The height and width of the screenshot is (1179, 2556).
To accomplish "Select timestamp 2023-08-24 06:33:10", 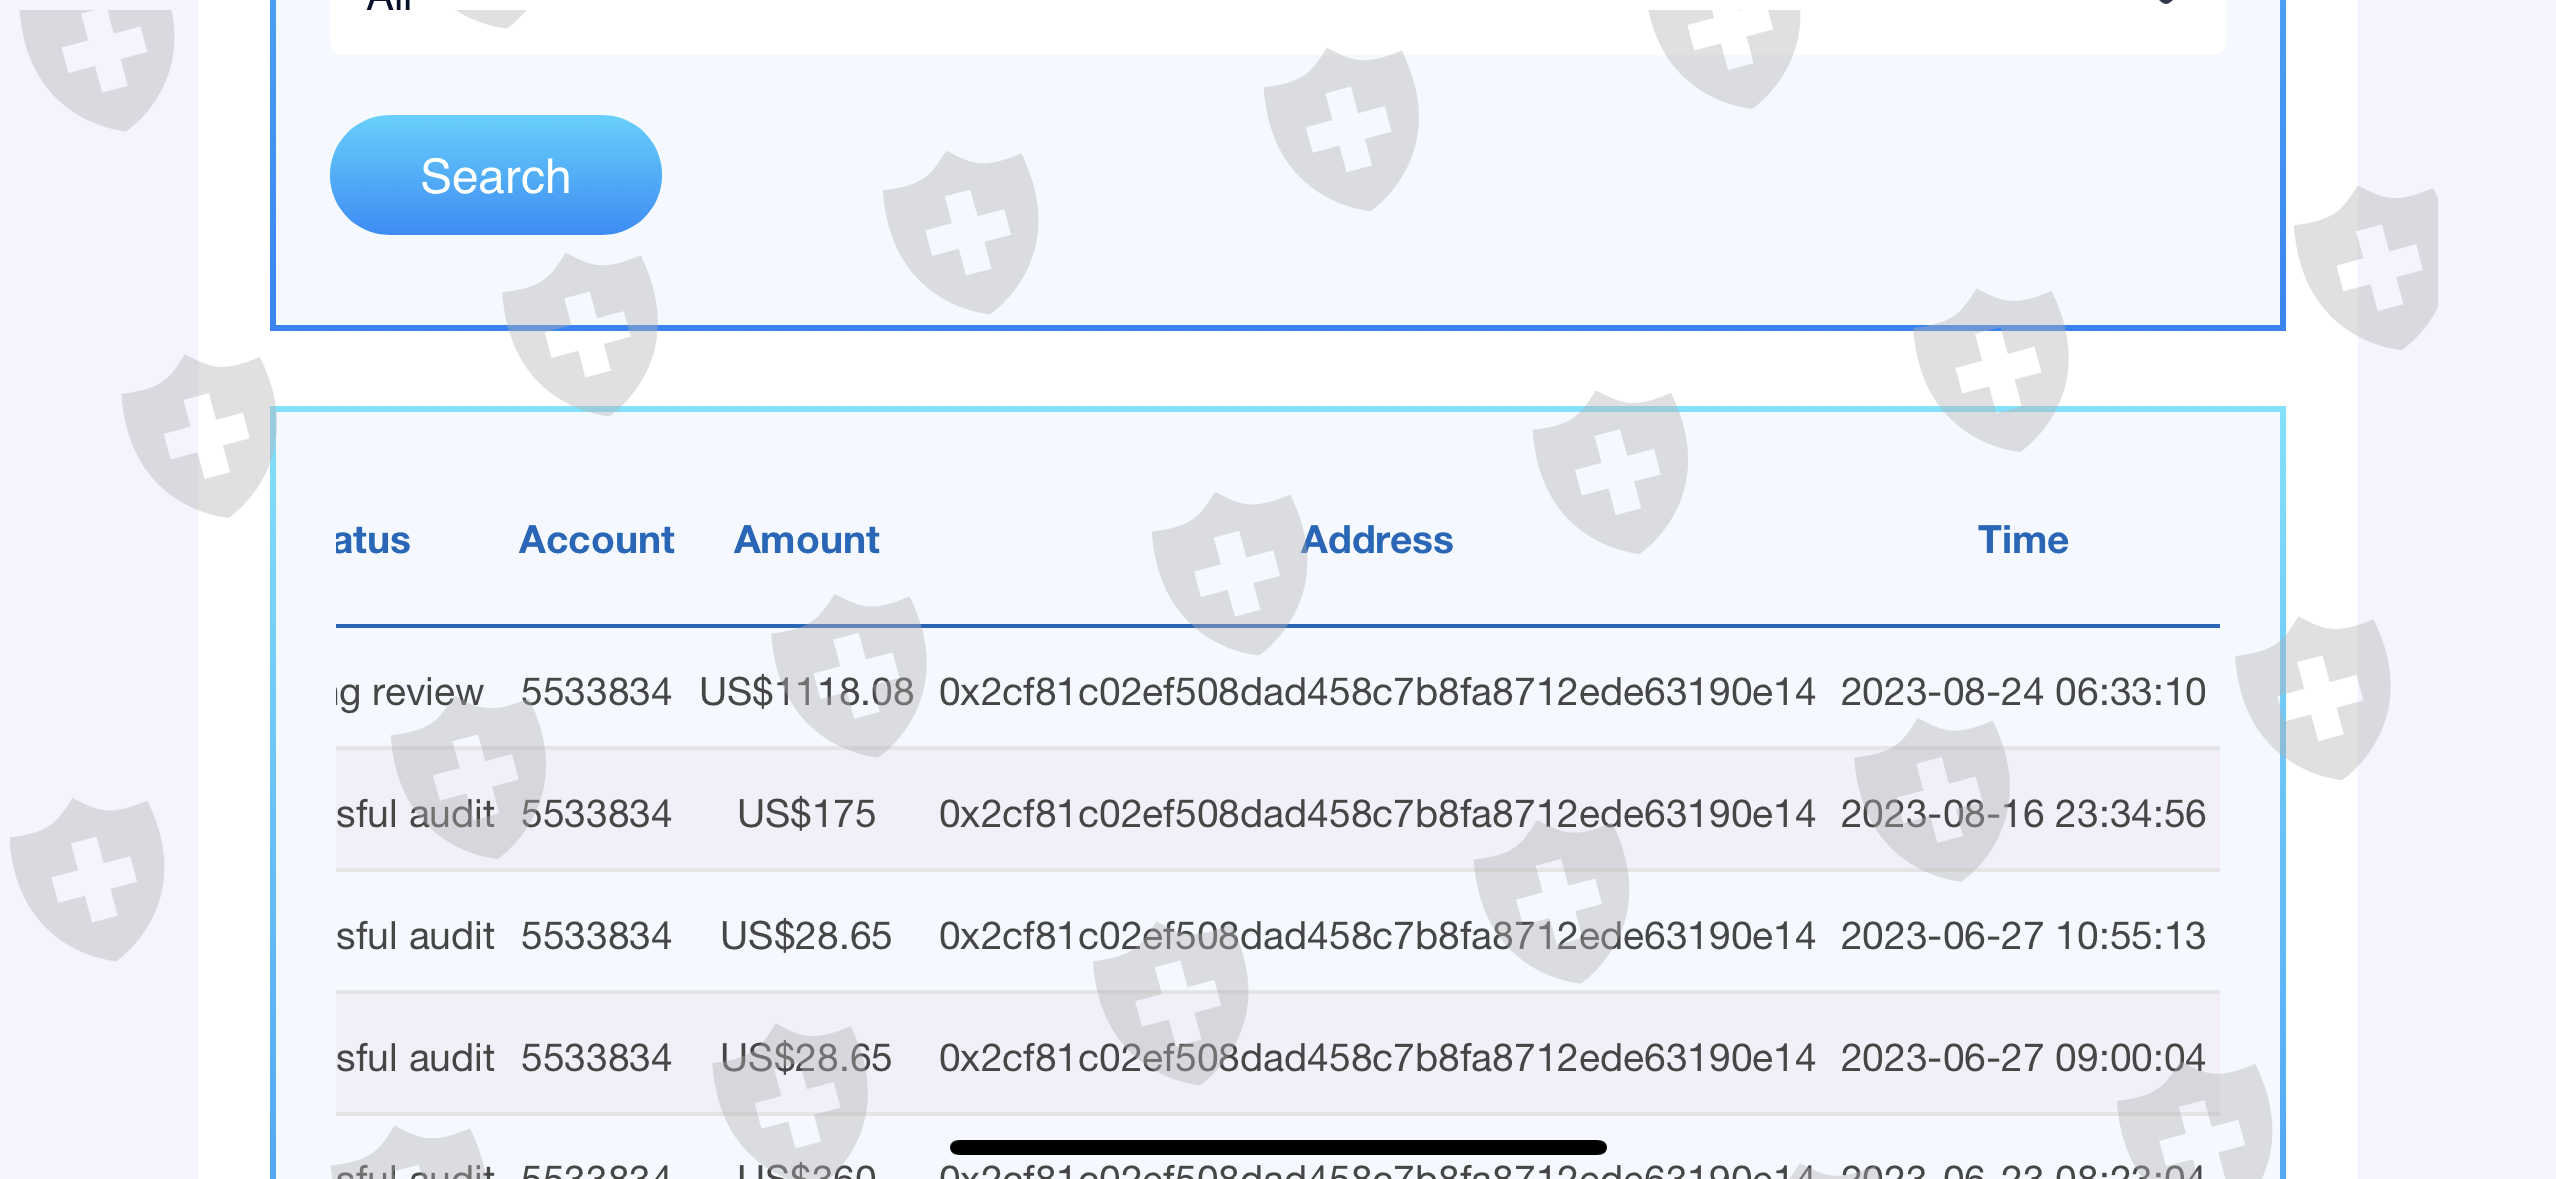I will click(x=2022, y=692).
